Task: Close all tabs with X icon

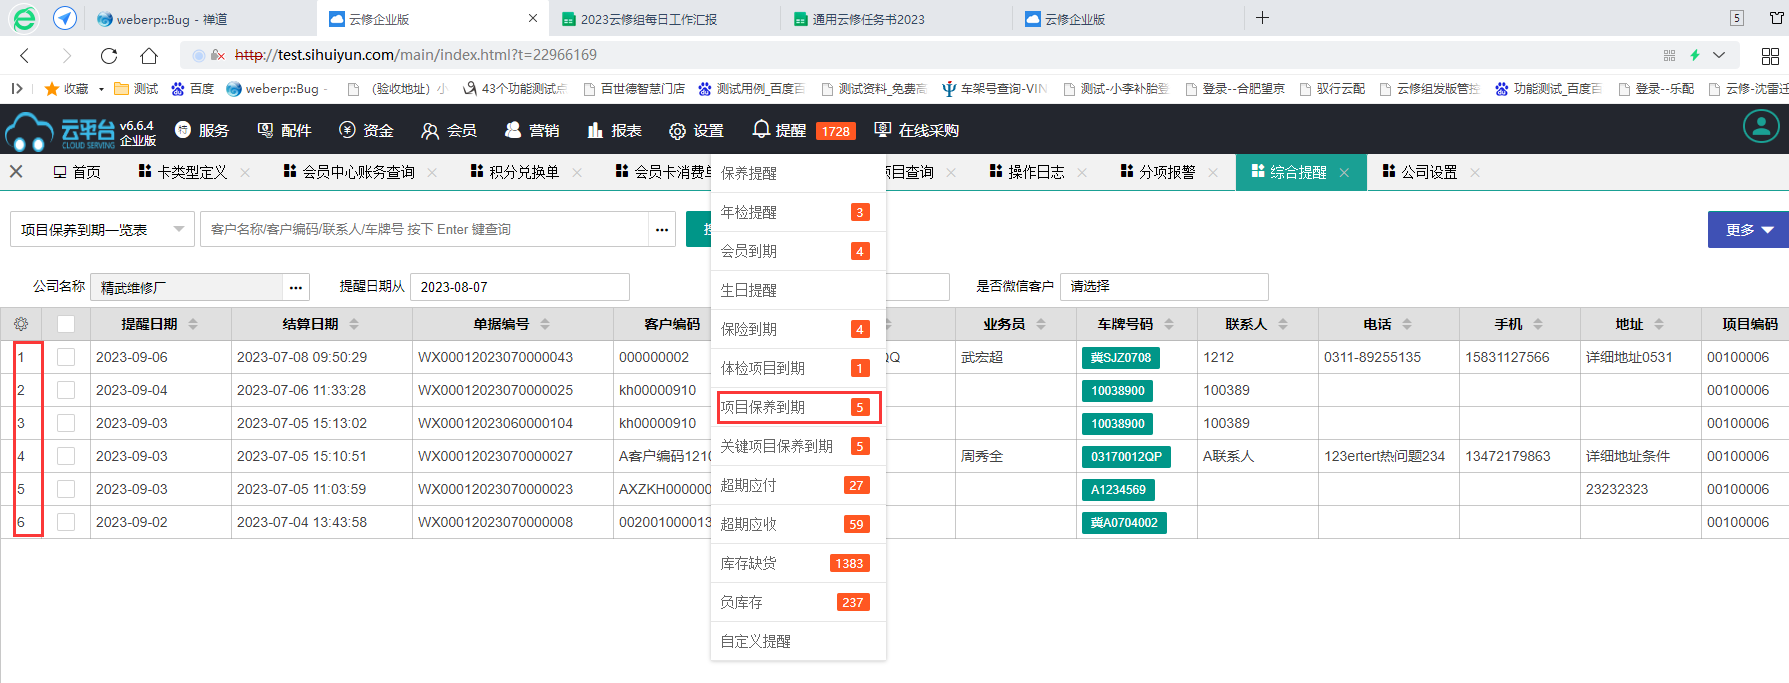Action: (x=16, y=172)
